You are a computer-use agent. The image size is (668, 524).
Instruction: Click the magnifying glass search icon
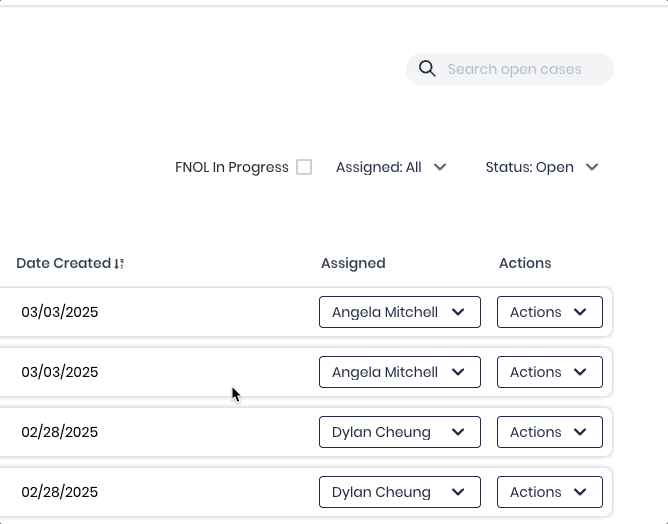coord(427,69)
